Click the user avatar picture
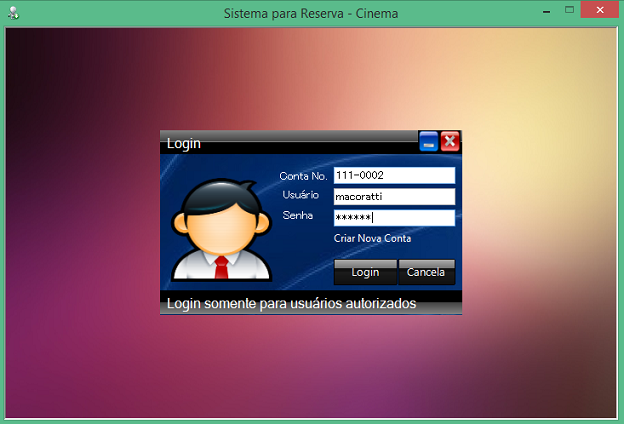Viewport: 624px width, 424px height. point(222,230)
